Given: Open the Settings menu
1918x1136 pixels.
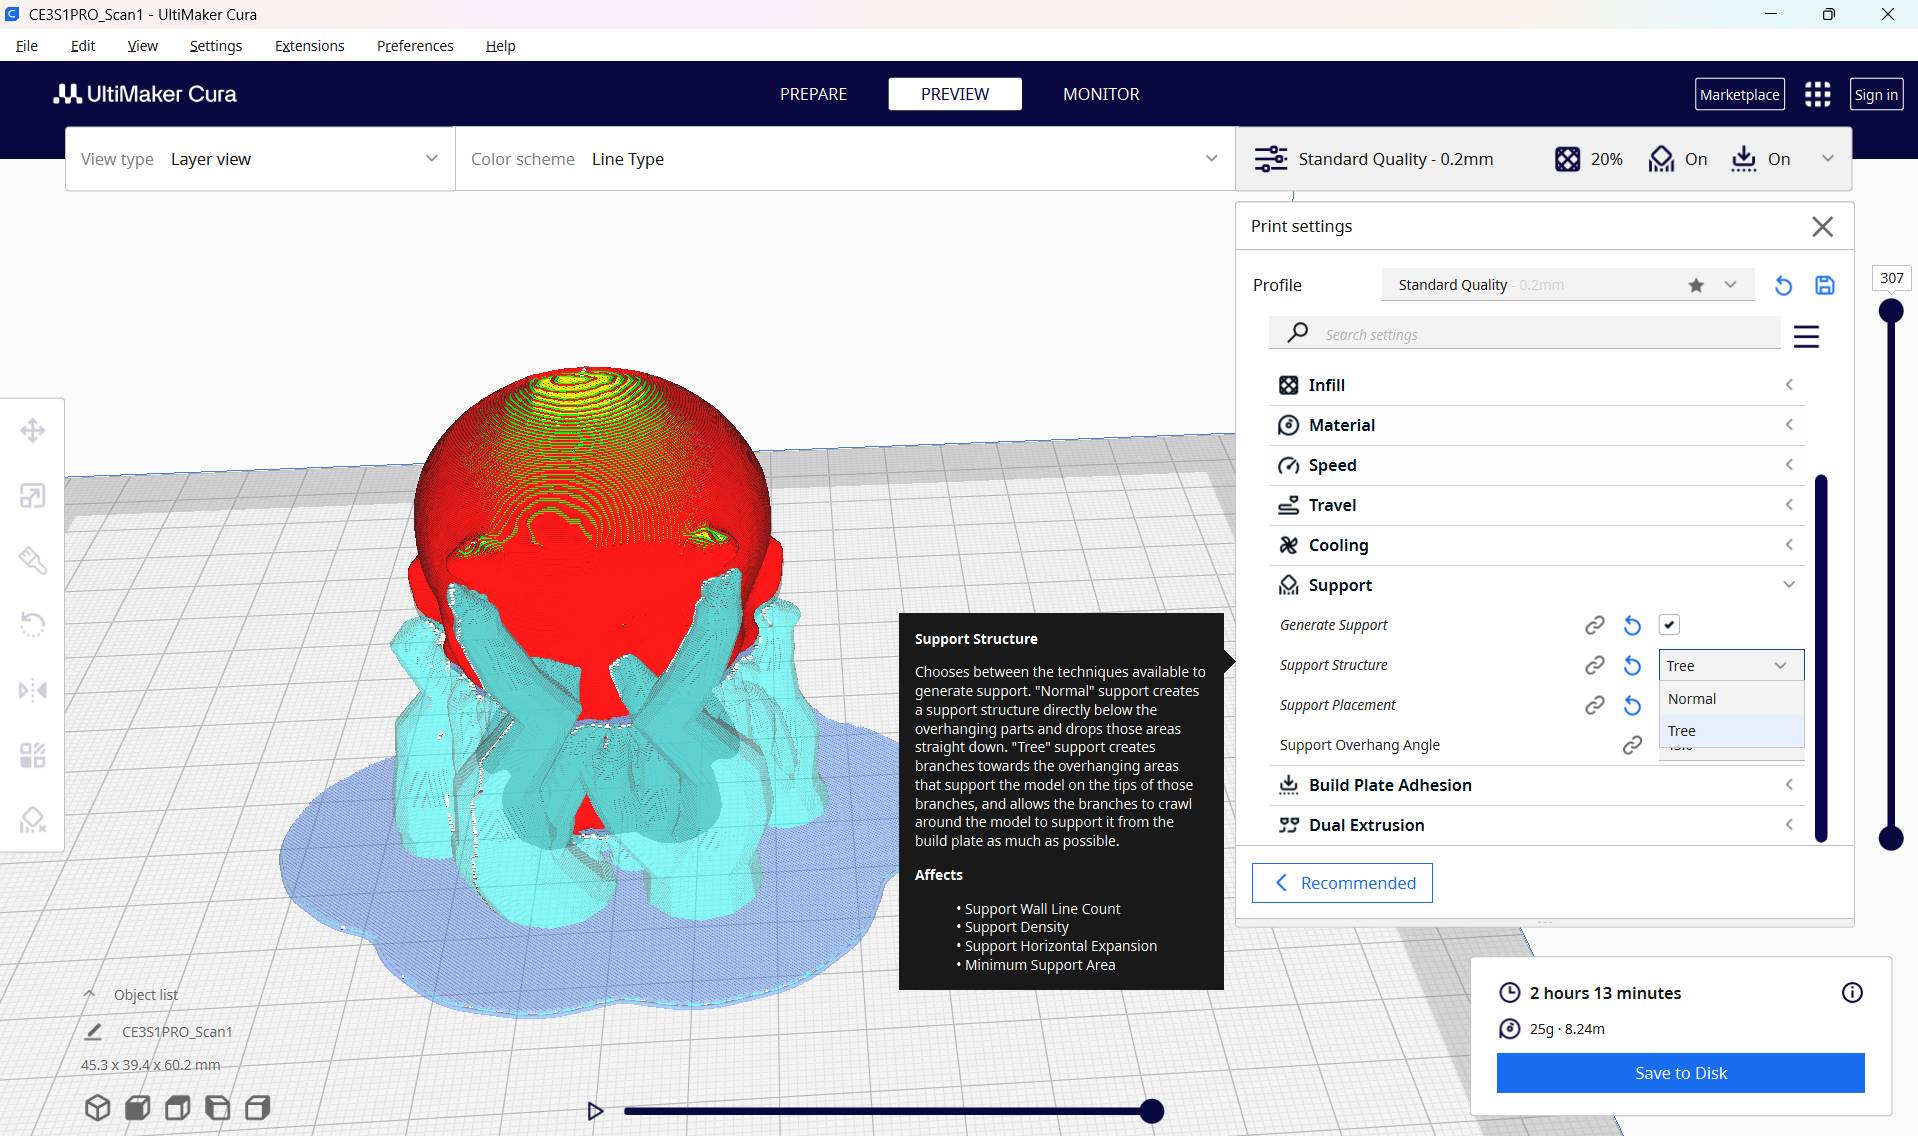Looking at the screenshot, I should [x=216, y=46].
